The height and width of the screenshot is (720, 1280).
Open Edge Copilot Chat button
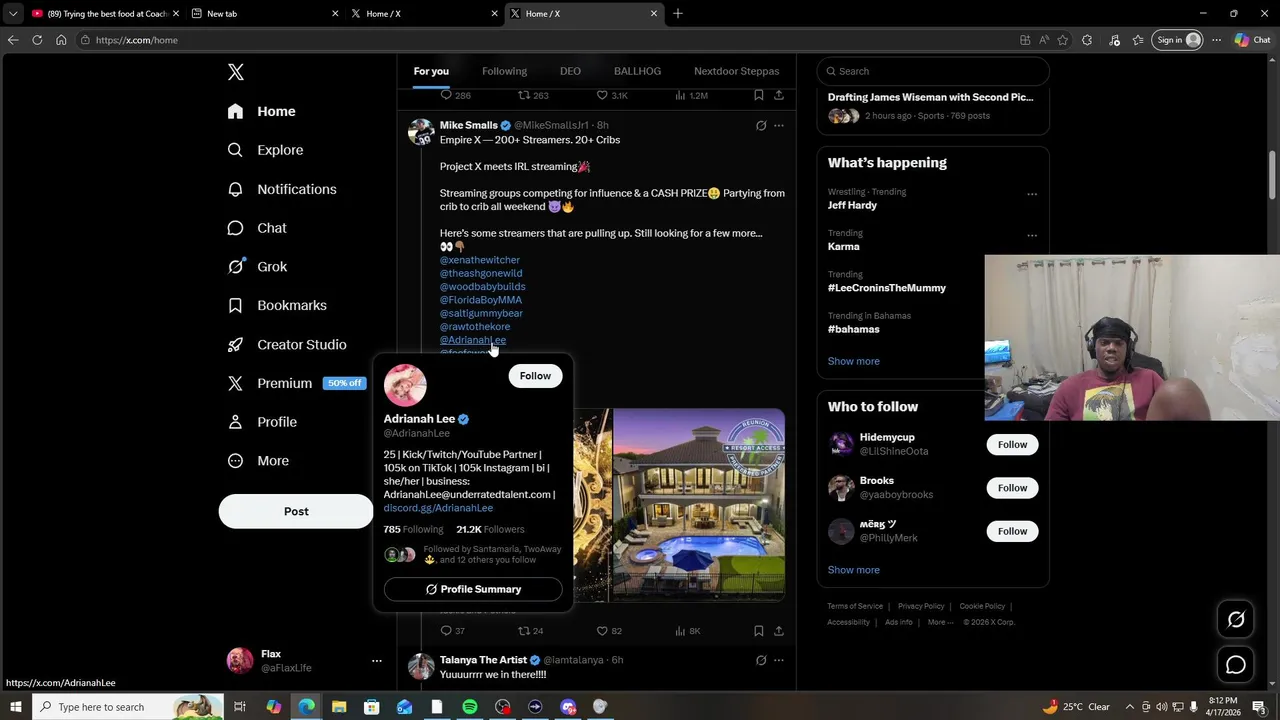(x=1252, y=40)
